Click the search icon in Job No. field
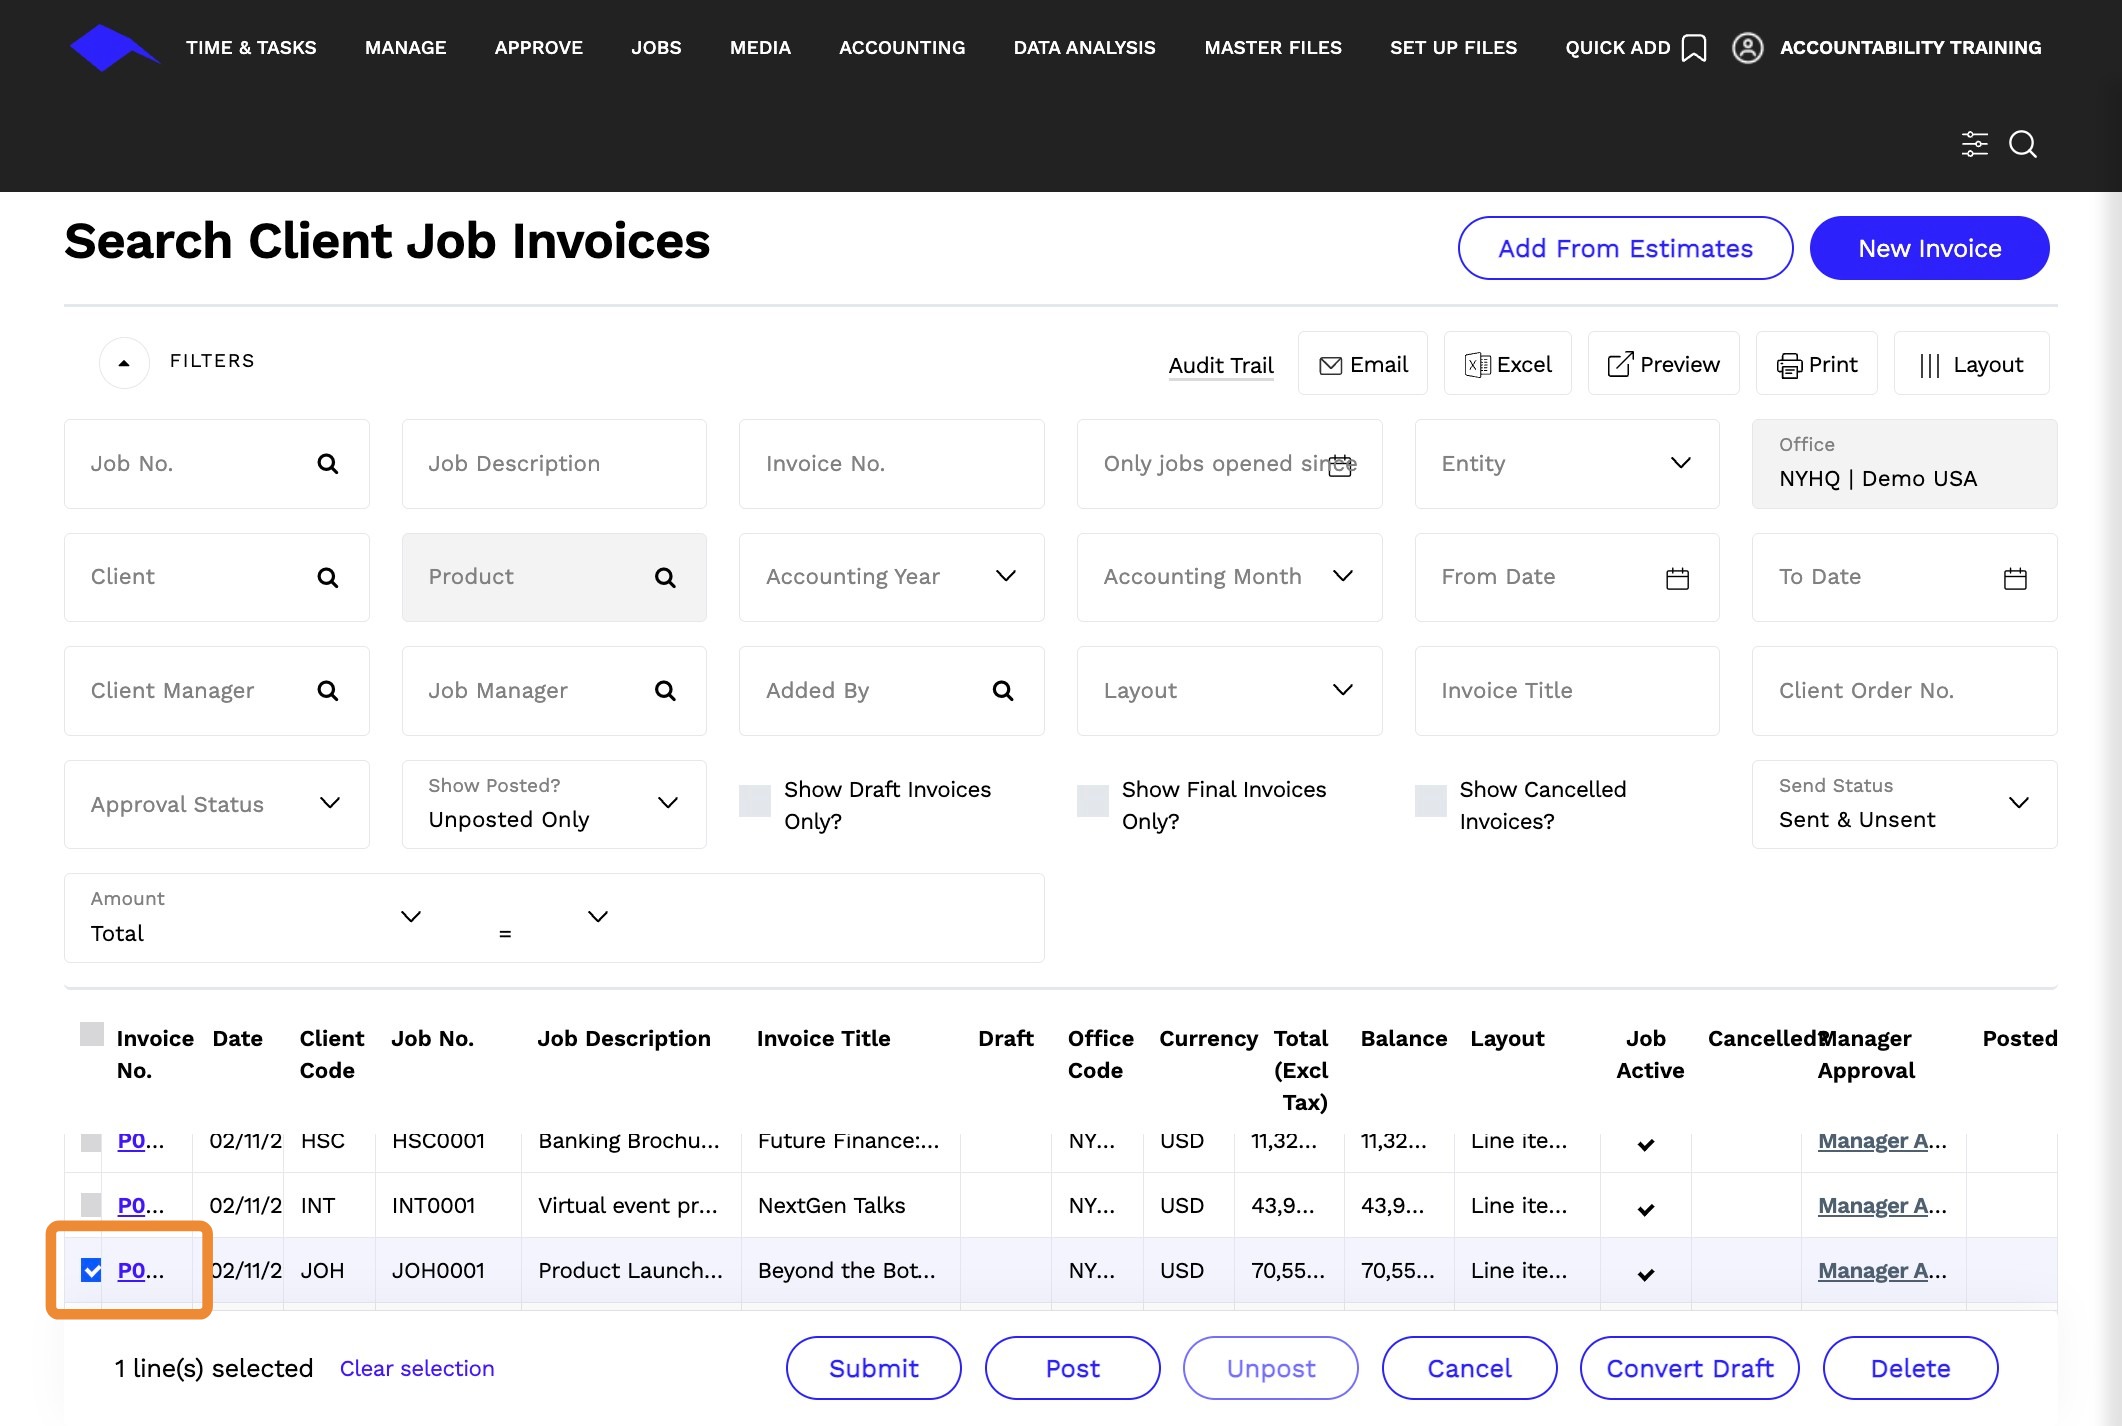The height and width of the screenshot is (1426, 2122). tap(327, 464)
